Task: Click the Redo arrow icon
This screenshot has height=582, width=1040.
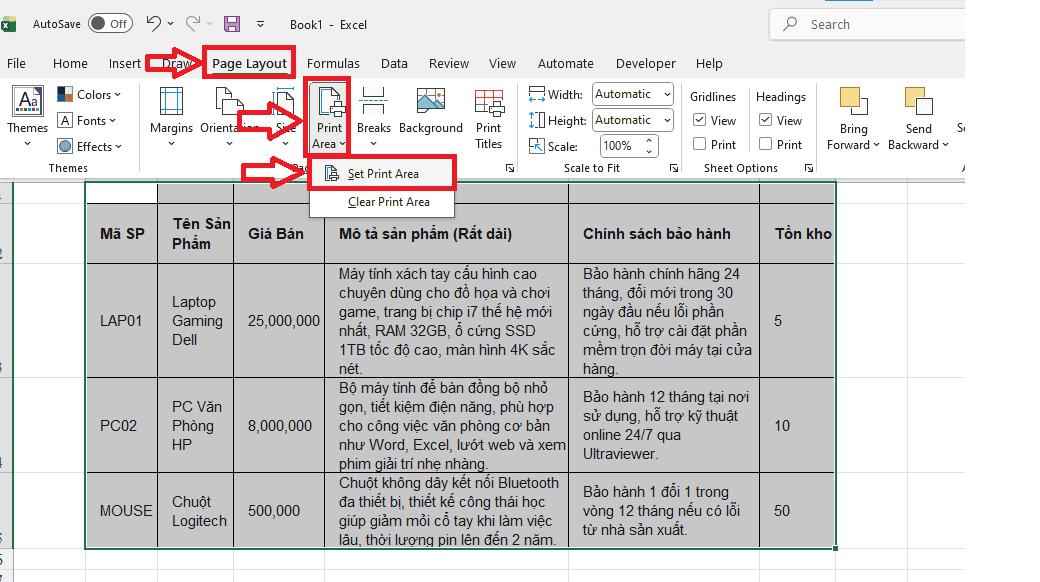Action: tap(193, 24)
